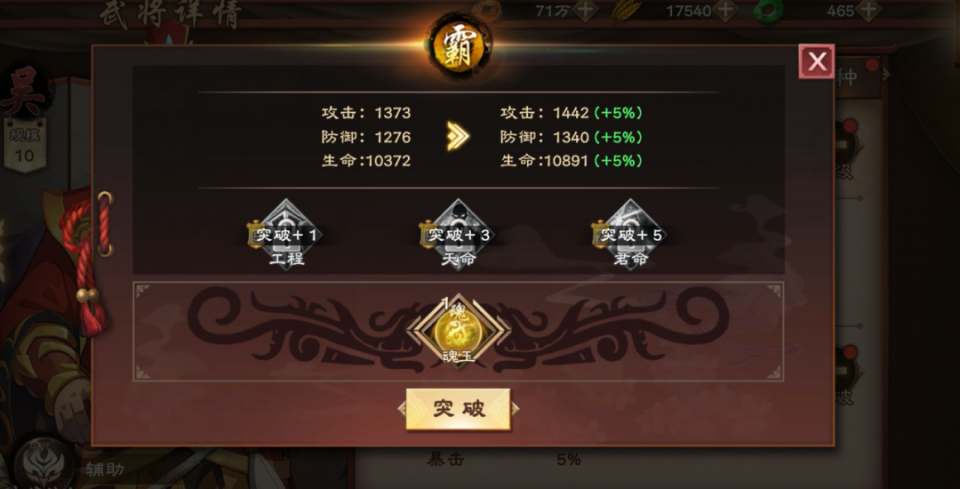Add more grain next to 17540
The width and height of the screenshot is (960, 489).
tap(726, 10)
